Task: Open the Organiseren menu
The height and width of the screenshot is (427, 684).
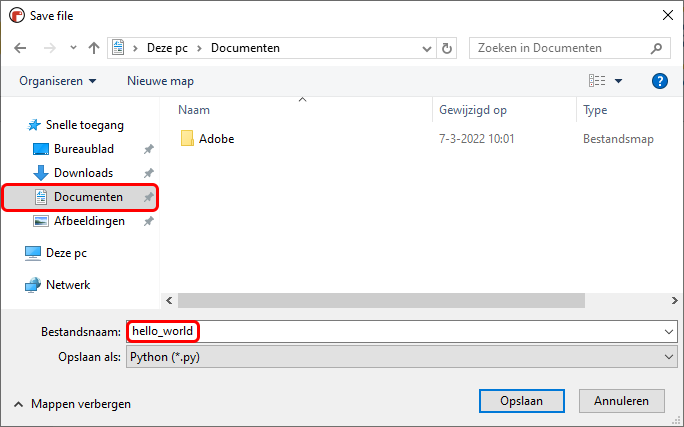Action: click(57, 81)
